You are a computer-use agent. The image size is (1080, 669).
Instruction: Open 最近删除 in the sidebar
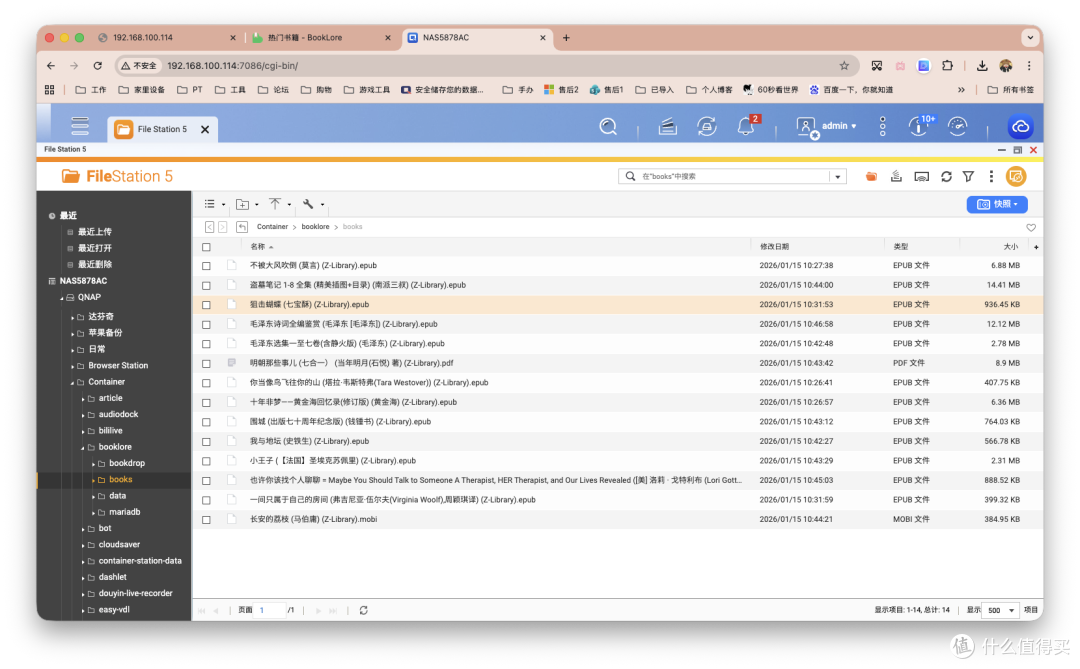click(x=94, y=265)
